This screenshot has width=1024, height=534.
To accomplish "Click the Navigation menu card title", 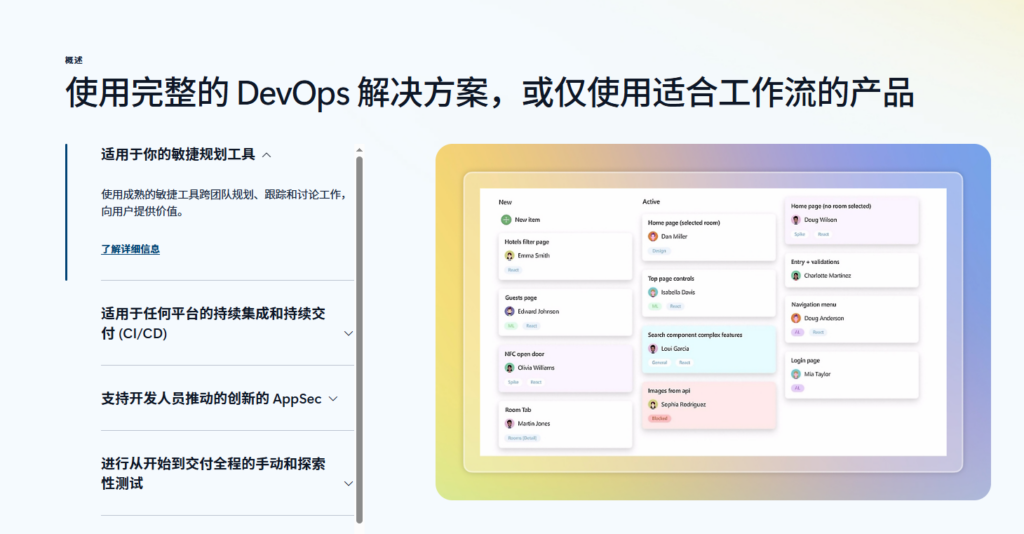I will coord(813,305).
